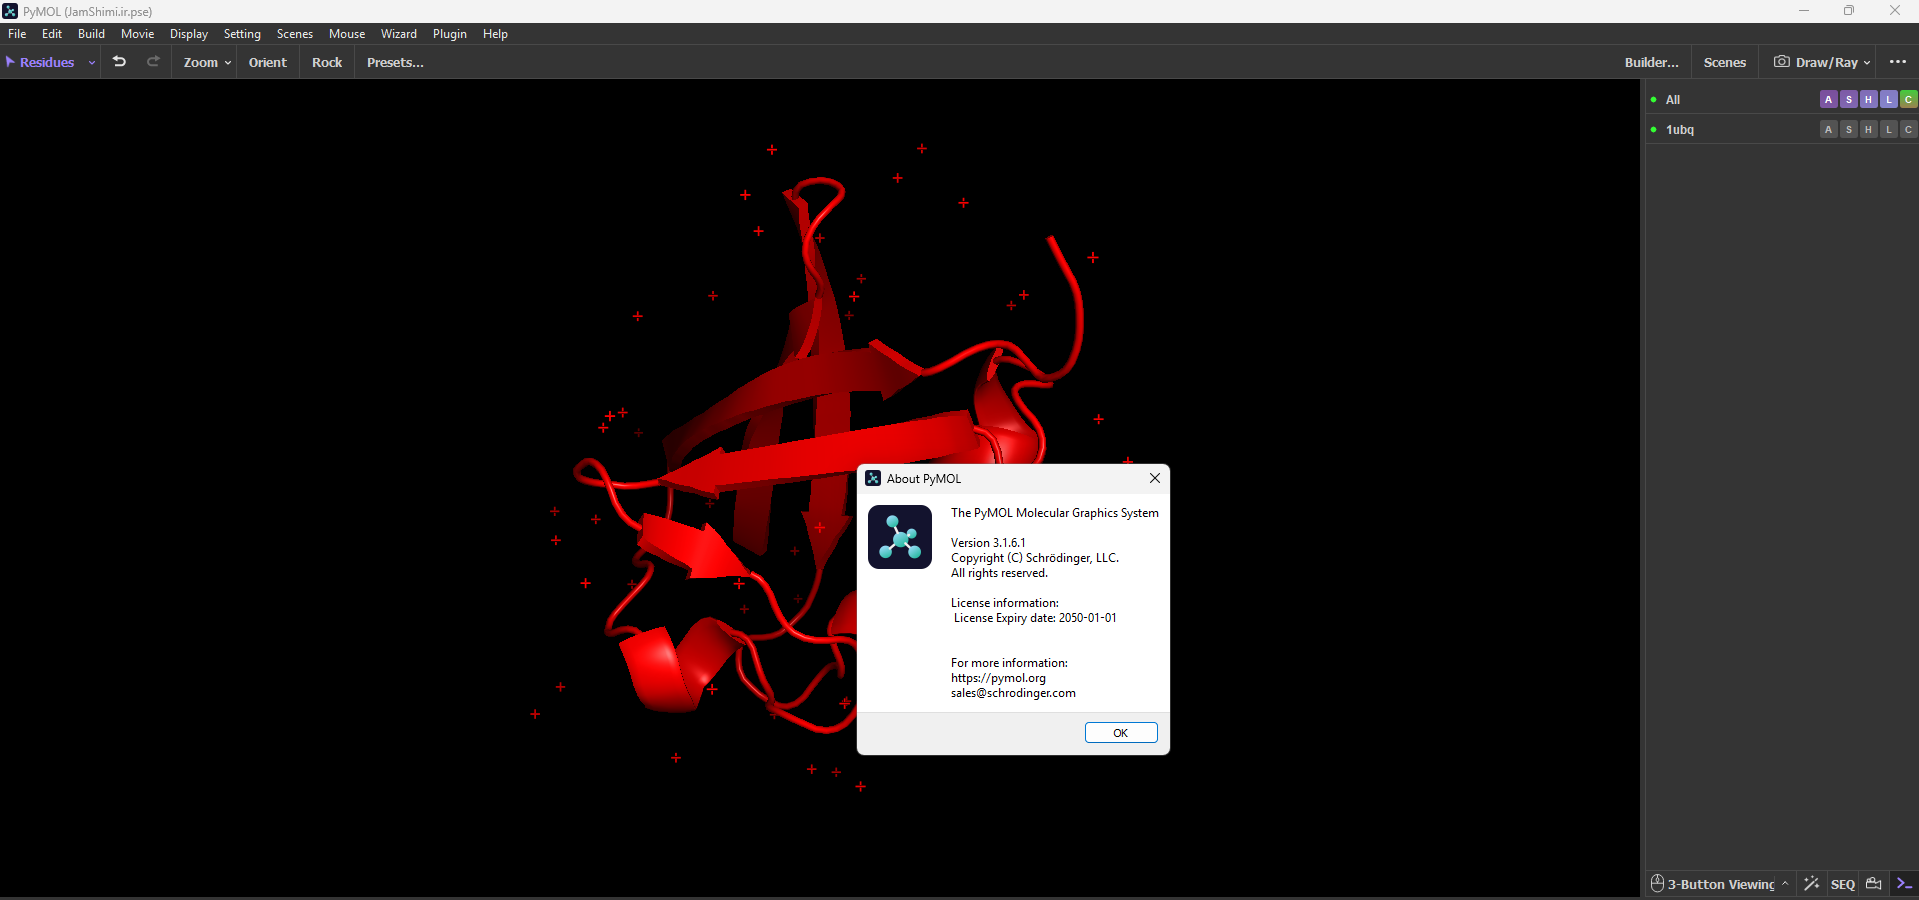This screenshot has width=1919, height=900.
Task: Click the undo arrow in the toolbar
Action: click(120, 62)
